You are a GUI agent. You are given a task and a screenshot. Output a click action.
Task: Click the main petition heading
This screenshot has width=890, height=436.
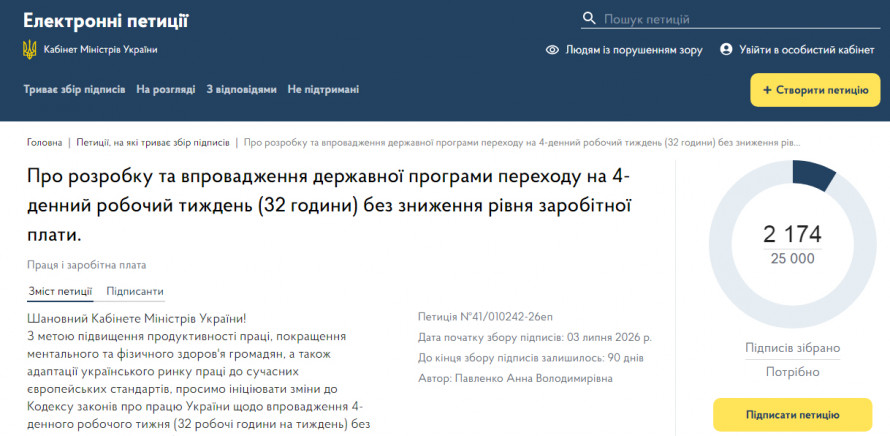coord(329,206)
